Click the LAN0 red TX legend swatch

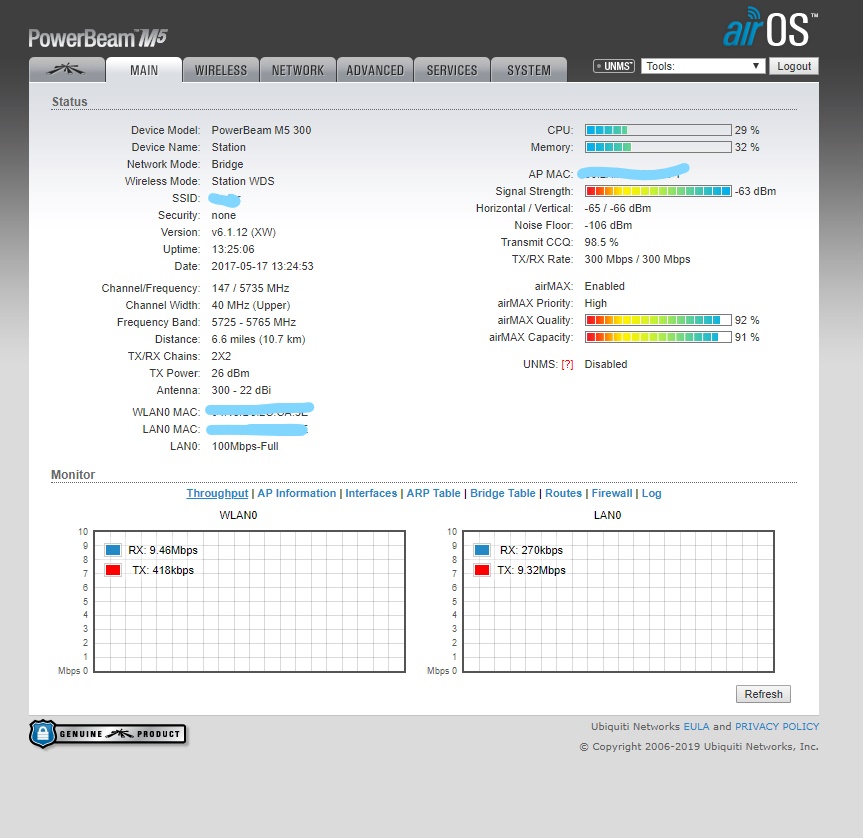(482, 570)
